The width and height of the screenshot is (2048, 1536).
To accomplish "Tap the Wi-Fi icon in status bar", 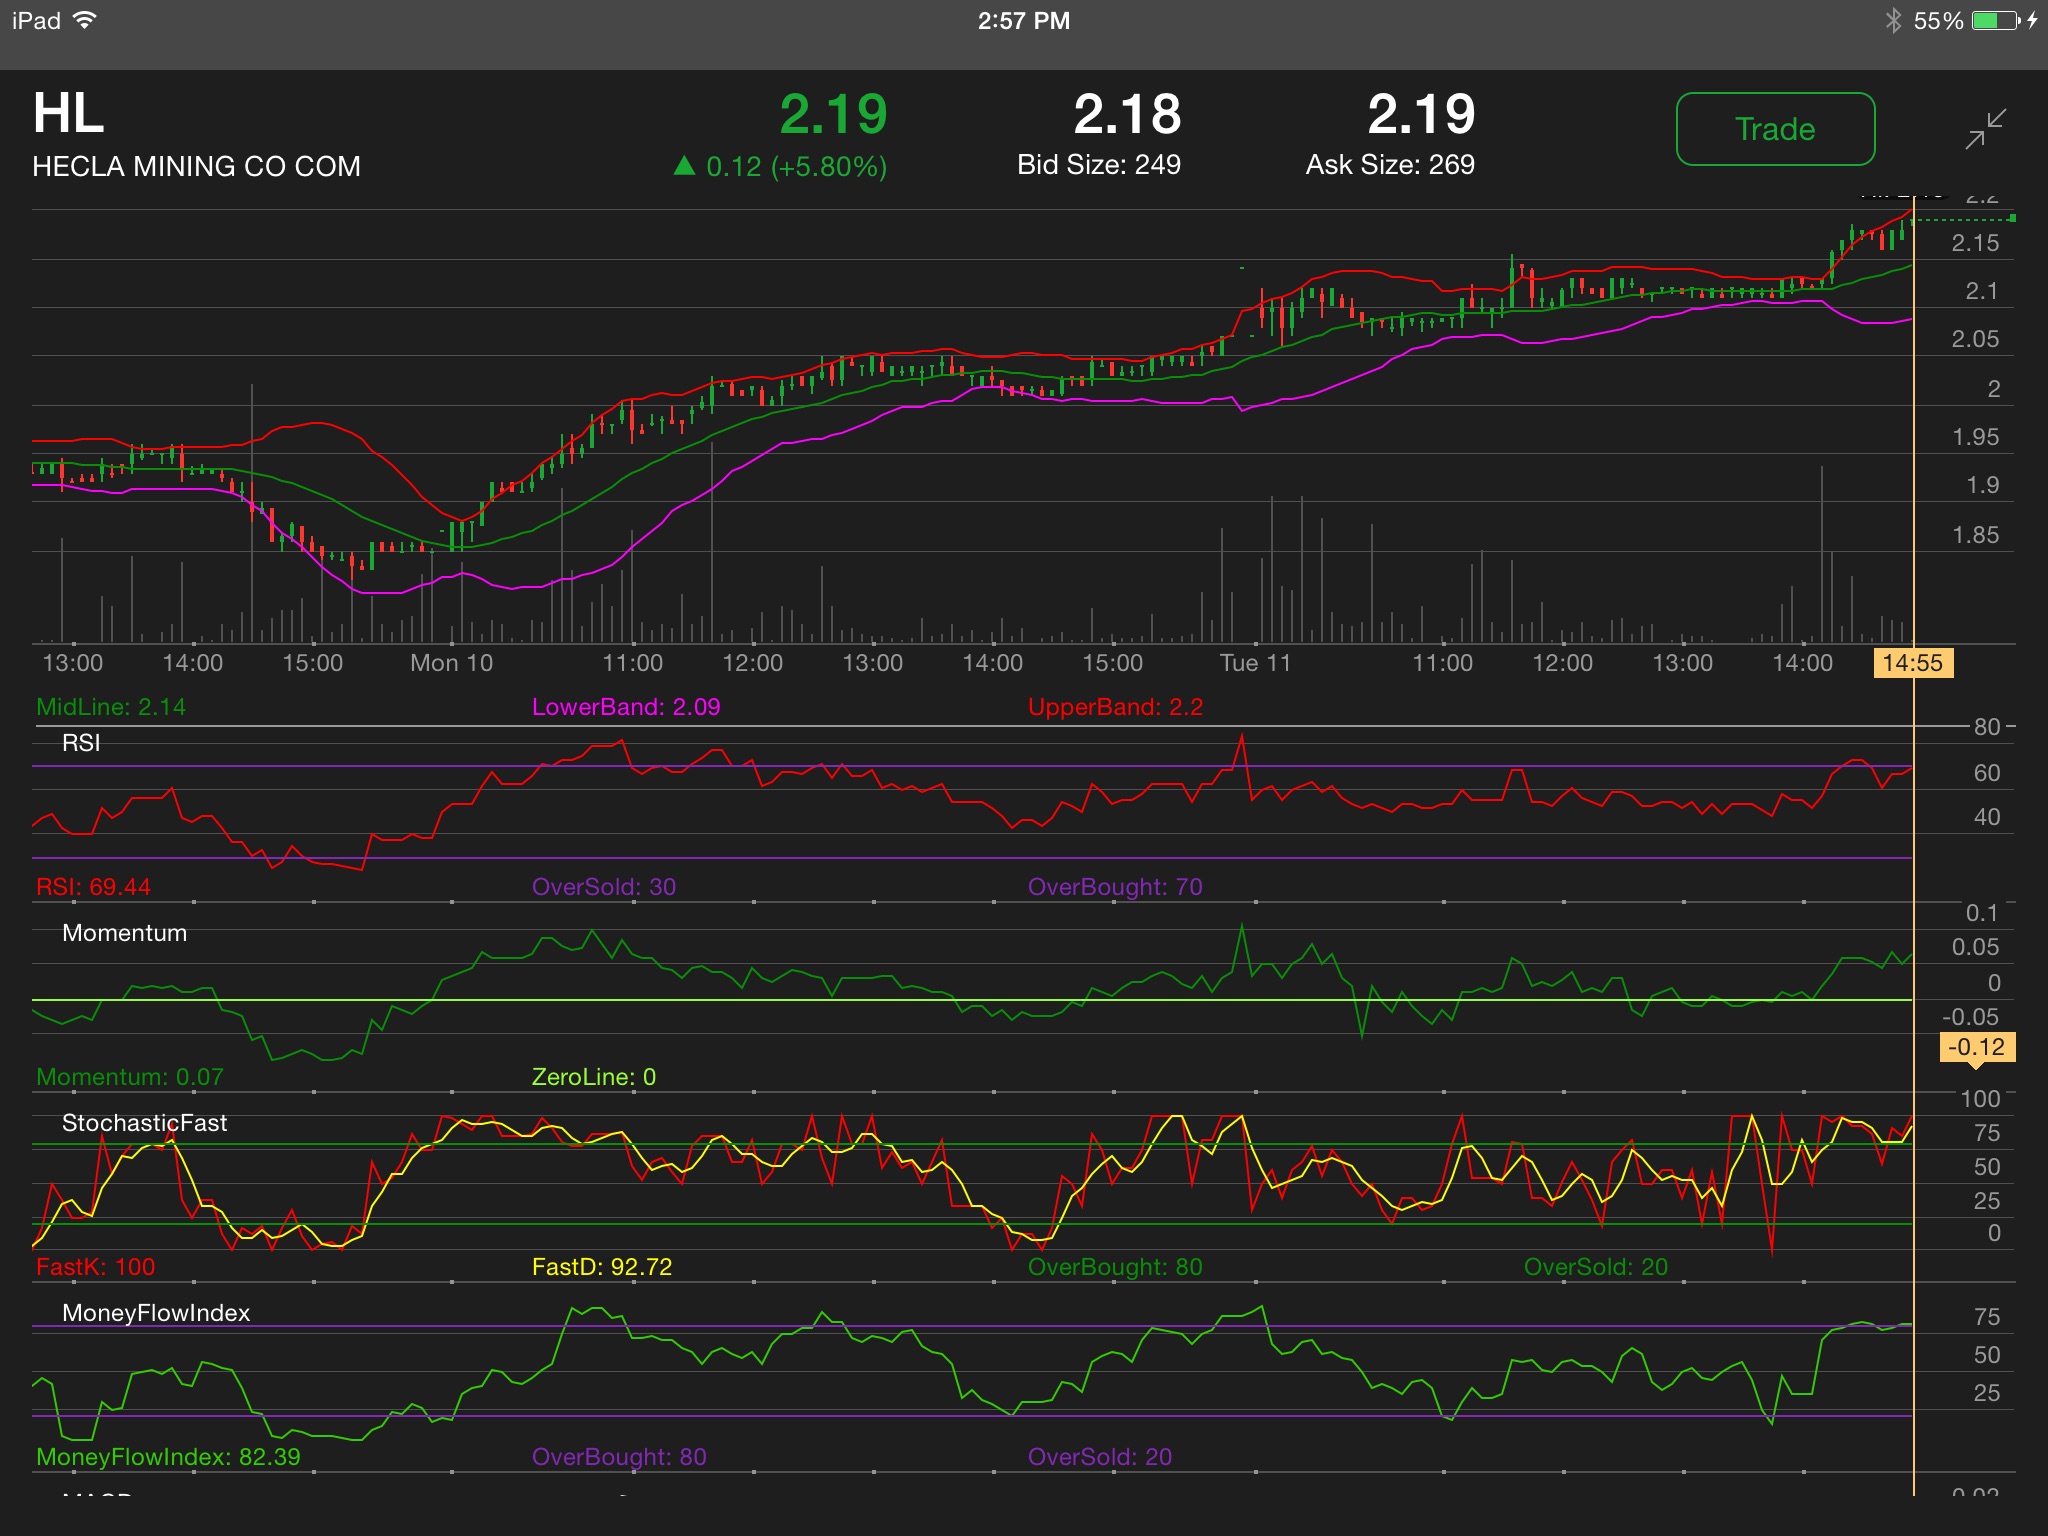I will click(85, 21).
